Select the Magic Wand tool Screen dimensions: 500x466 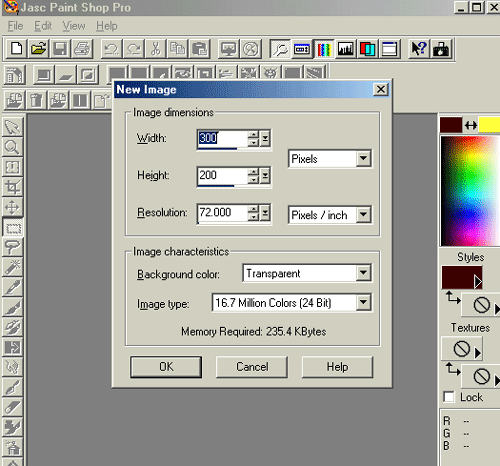[12, 267]
